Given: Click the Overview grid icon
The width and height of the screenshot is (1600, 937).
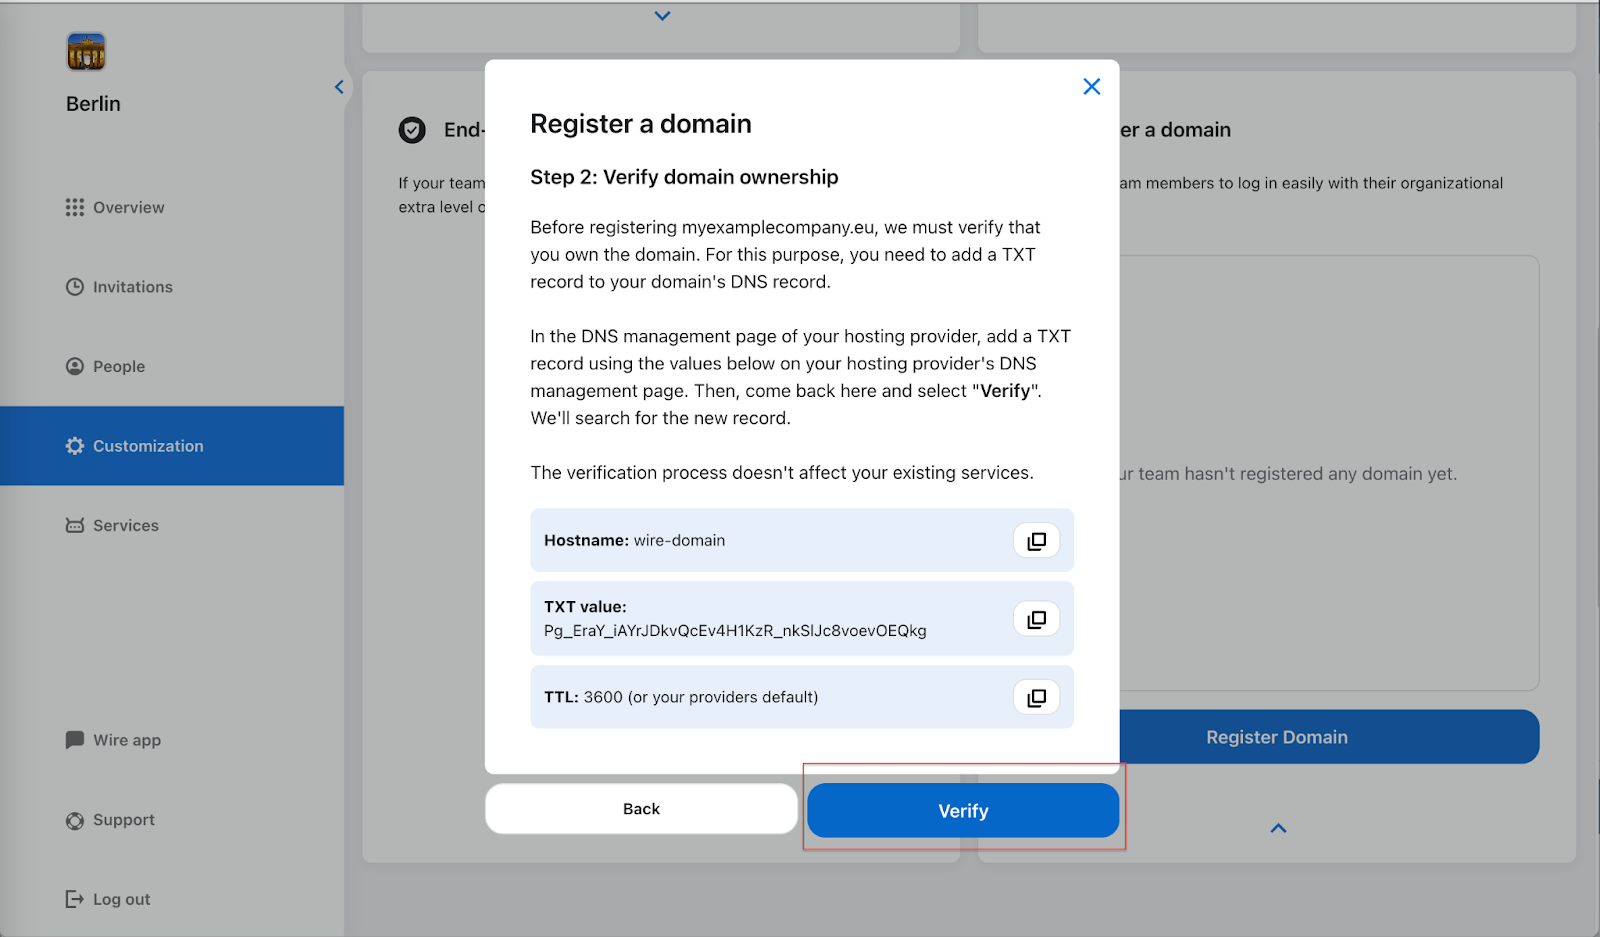Looking at the screenshot, I should tap(75, 207).
